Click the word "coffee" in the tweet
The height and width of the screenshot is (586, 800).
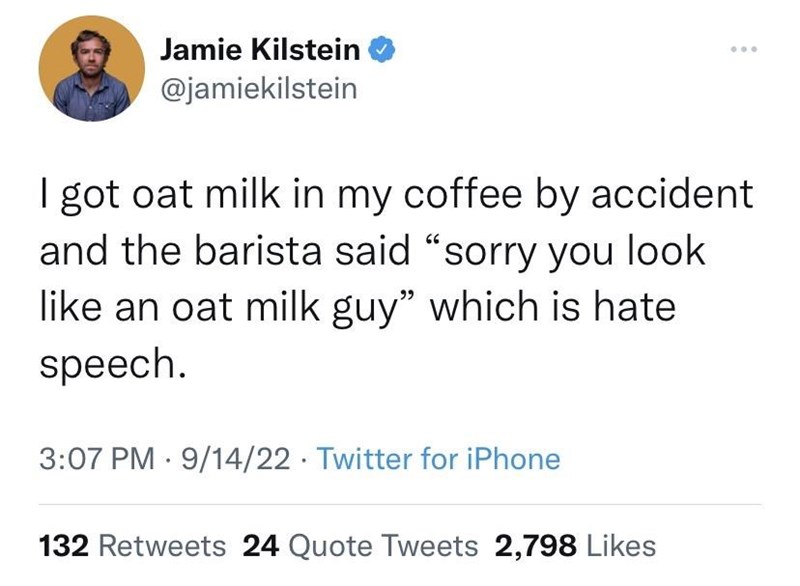449,193
